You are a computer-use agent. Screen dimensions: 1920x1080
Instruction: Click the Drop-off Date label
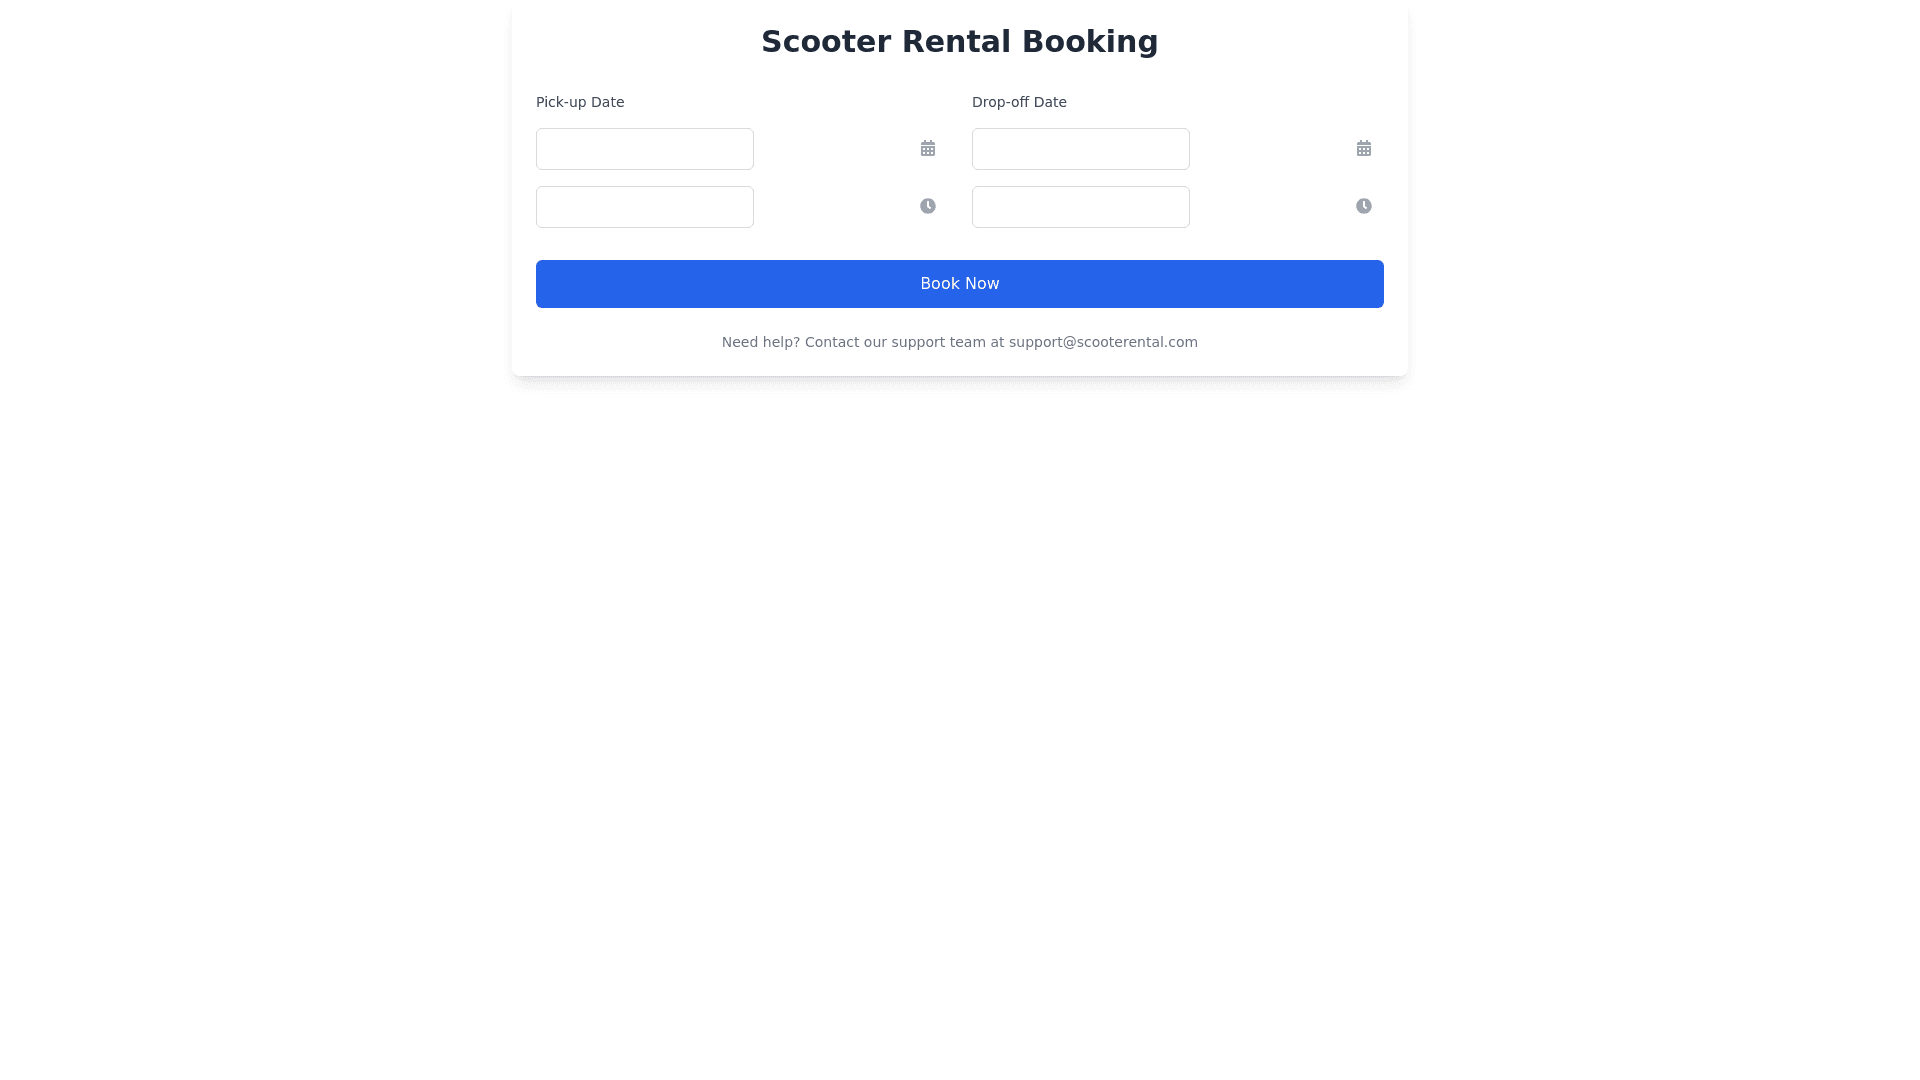point(1019,102)
